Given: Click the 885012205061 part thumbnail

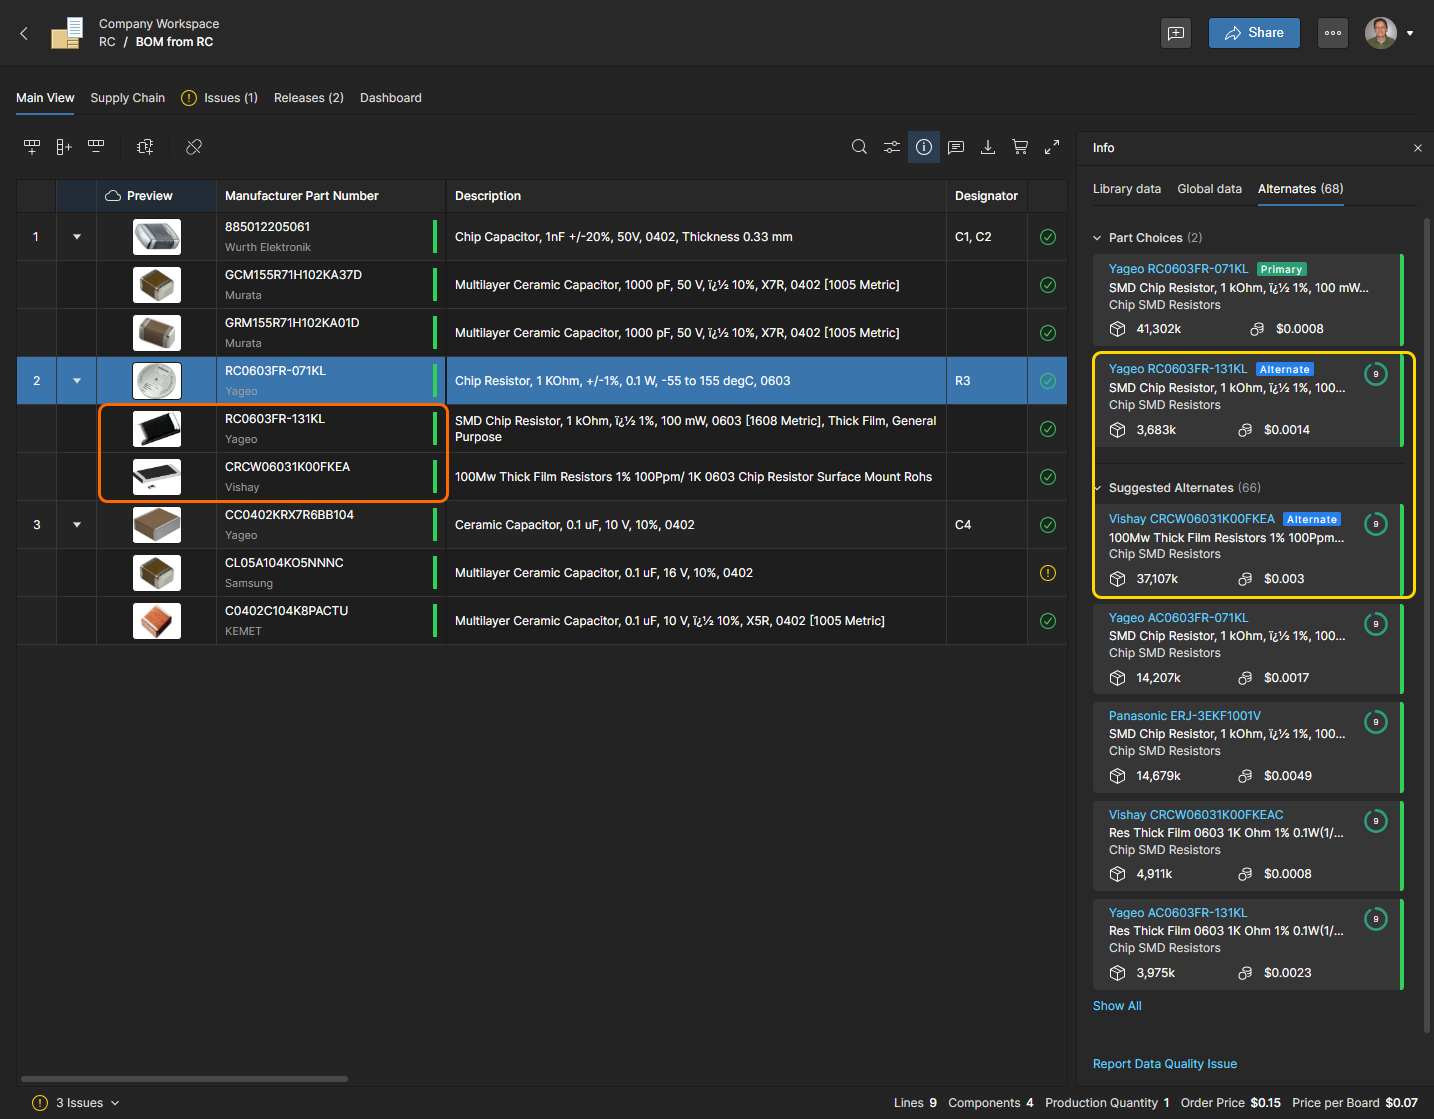Looking at the screenshot, I should 157,237.
